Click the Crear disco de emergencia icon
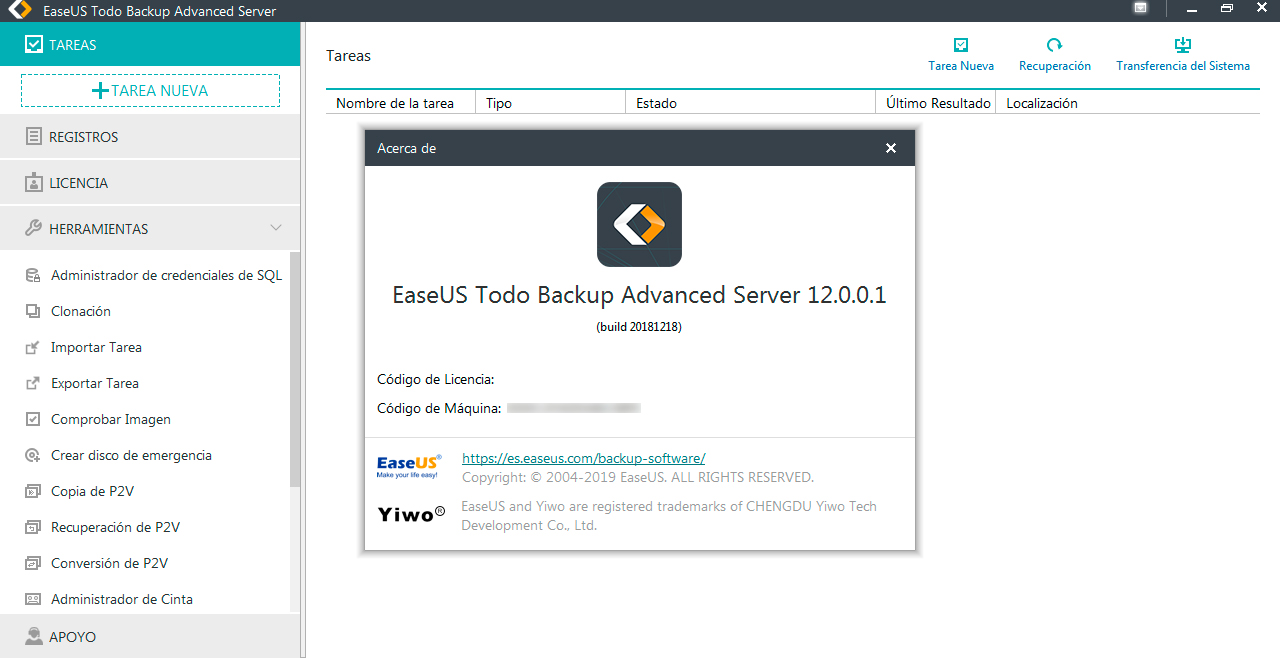Image resolution: width=1280 pixels, height=658 pixels. pyautogui.click(x=33, y=455)
